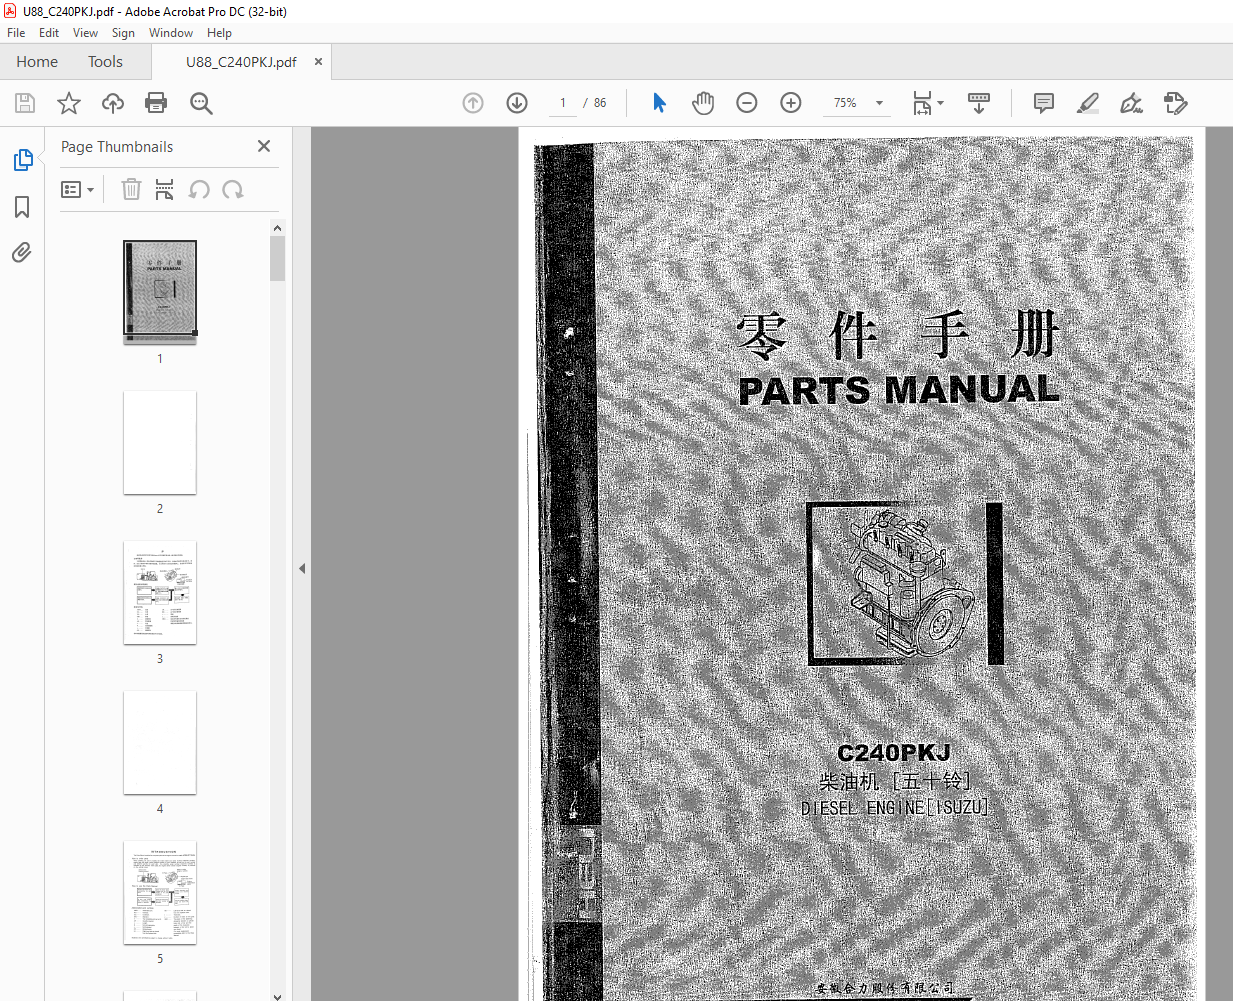Open thumbnail options menu dropdown

coord(77,189)
